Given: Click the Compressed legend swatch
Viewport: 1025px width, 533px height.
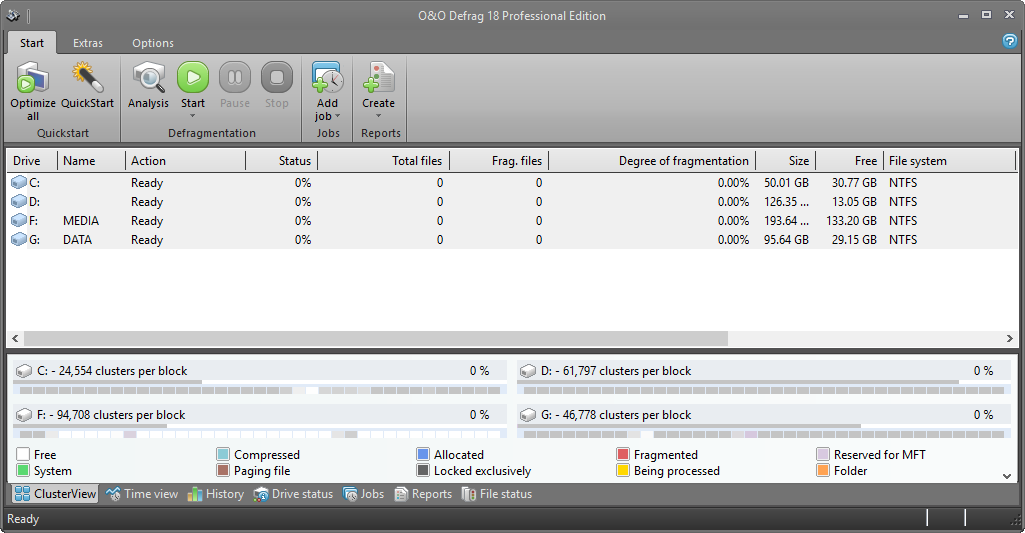Looking at the screenshot, I should point(223,454).
